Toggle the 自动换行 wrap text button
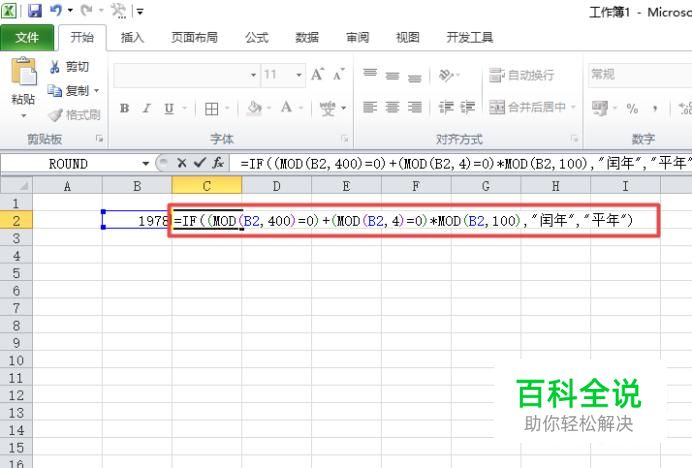Screen dimensions: 692x468 click(521, 75)
